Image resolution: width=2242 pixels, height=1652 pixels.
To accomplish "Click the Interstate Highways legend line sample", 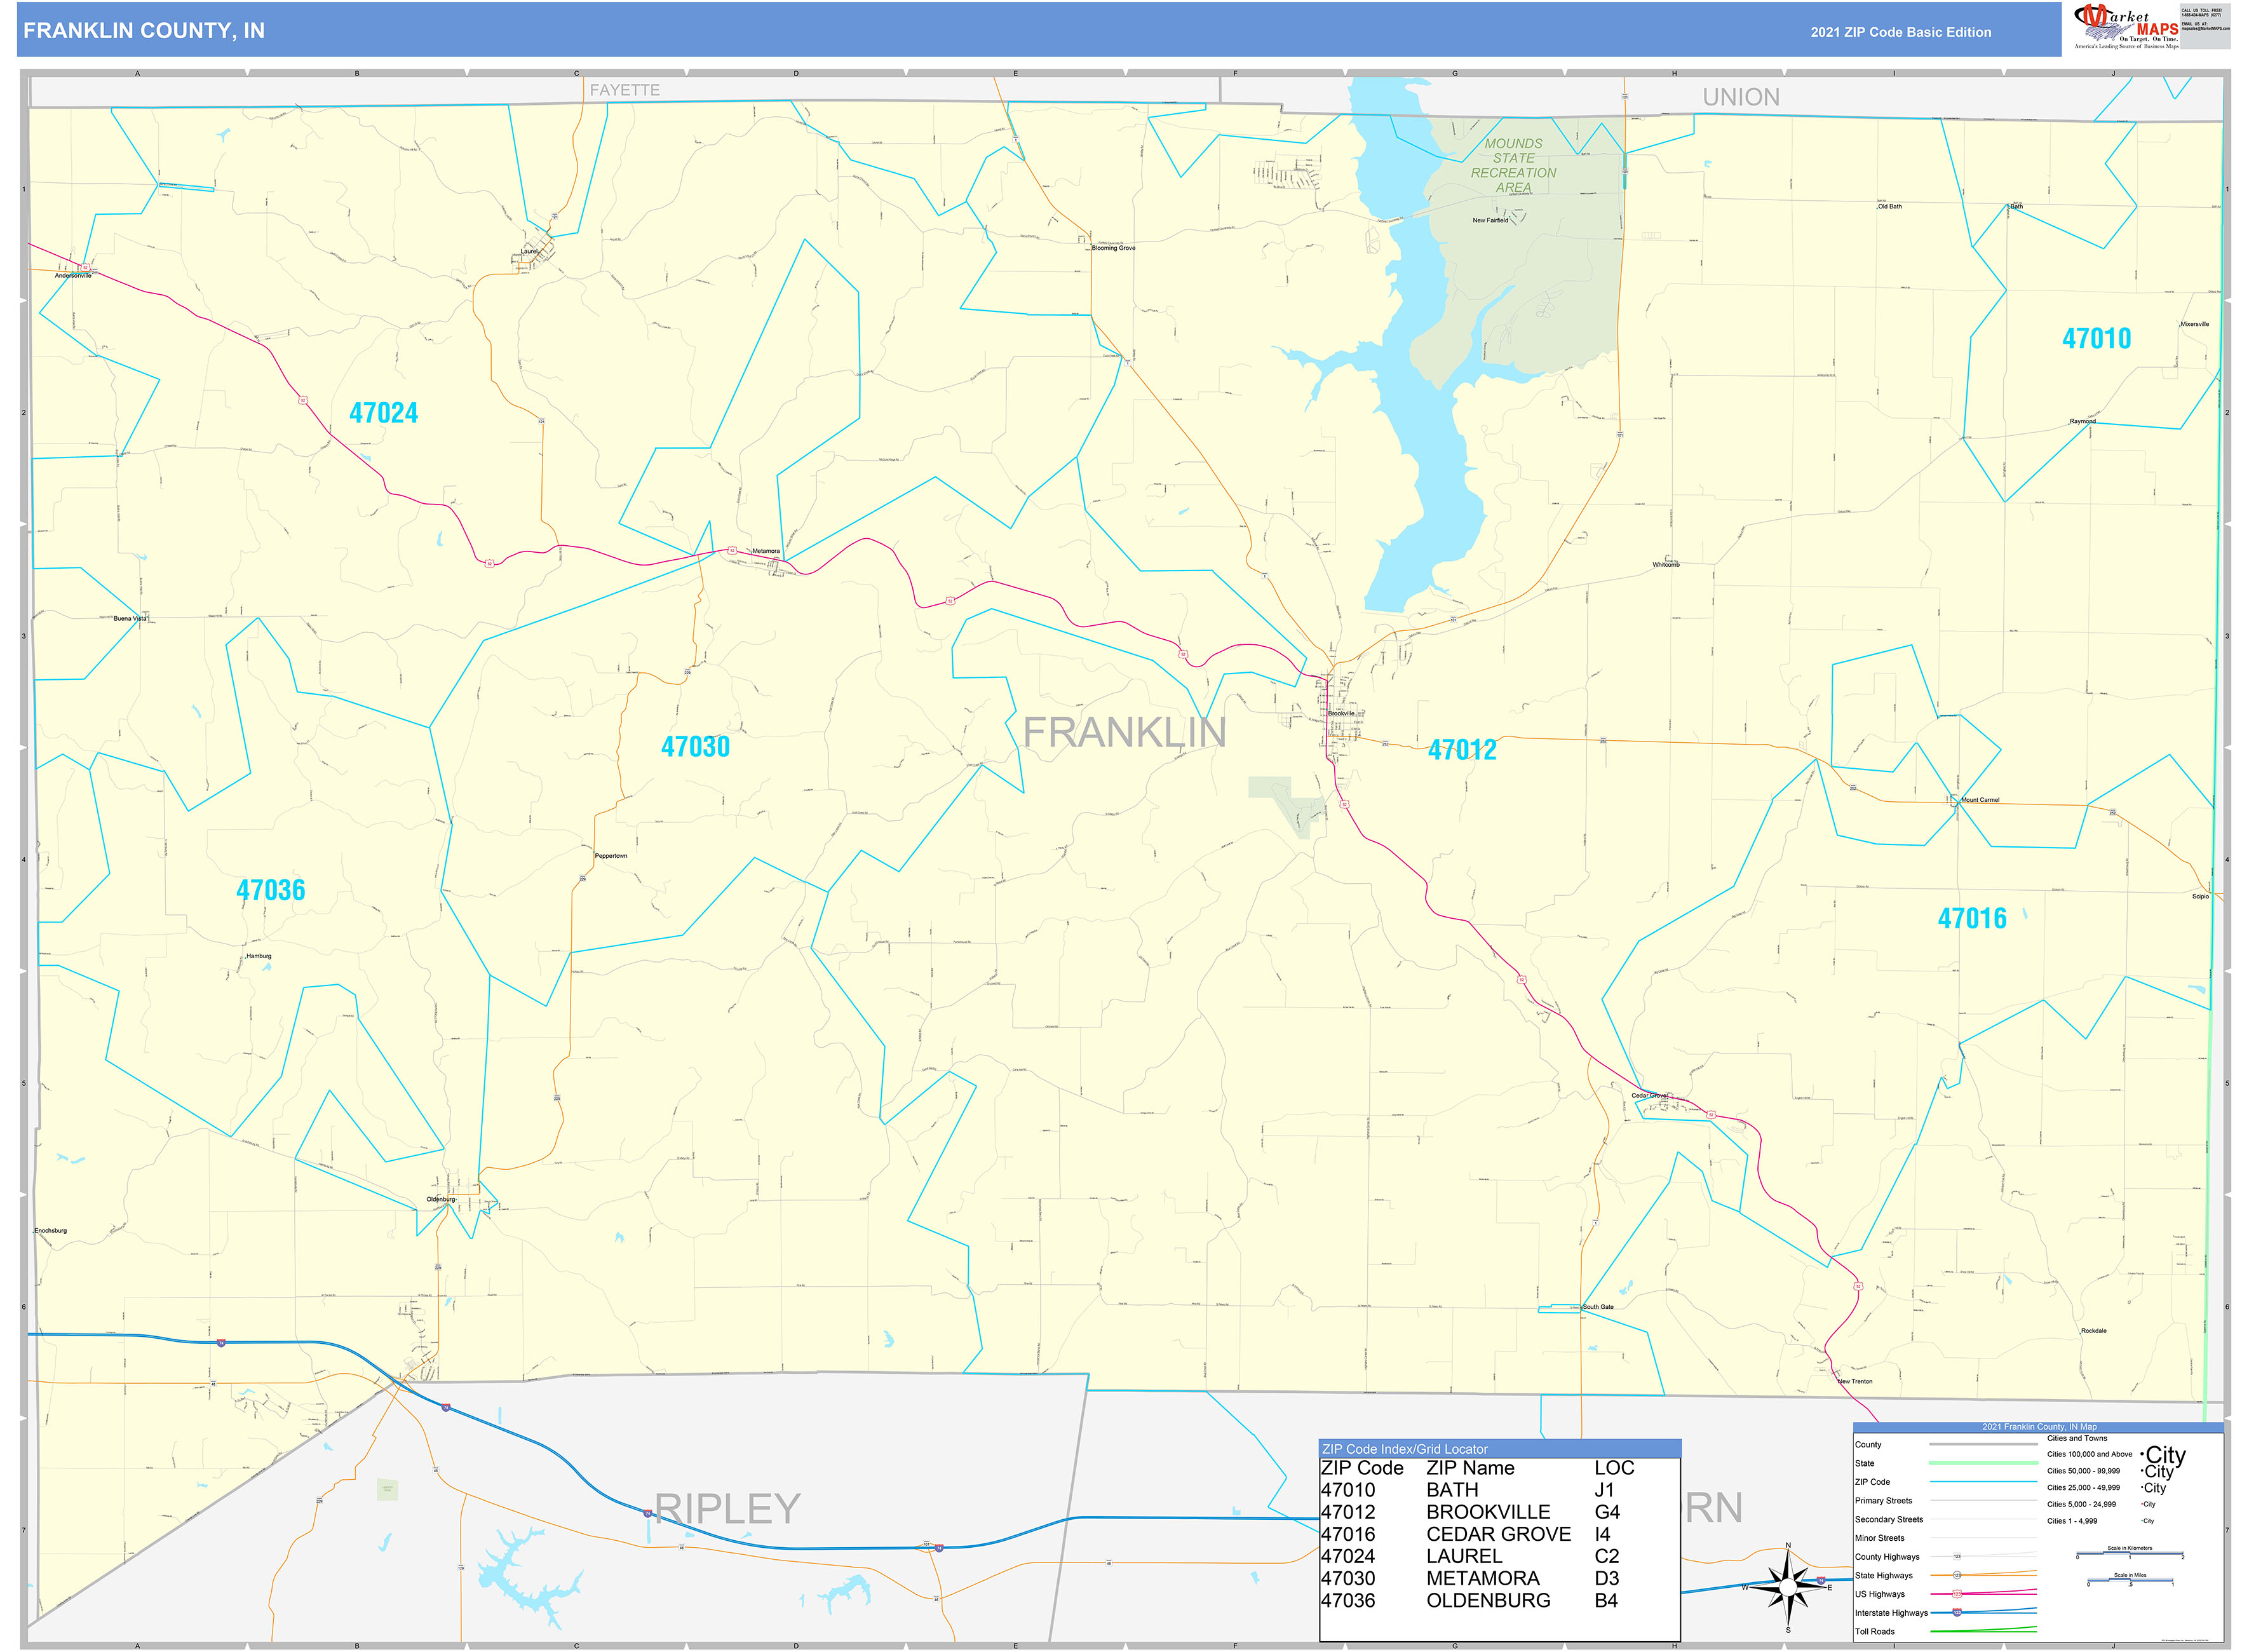I will 1983,1612.
